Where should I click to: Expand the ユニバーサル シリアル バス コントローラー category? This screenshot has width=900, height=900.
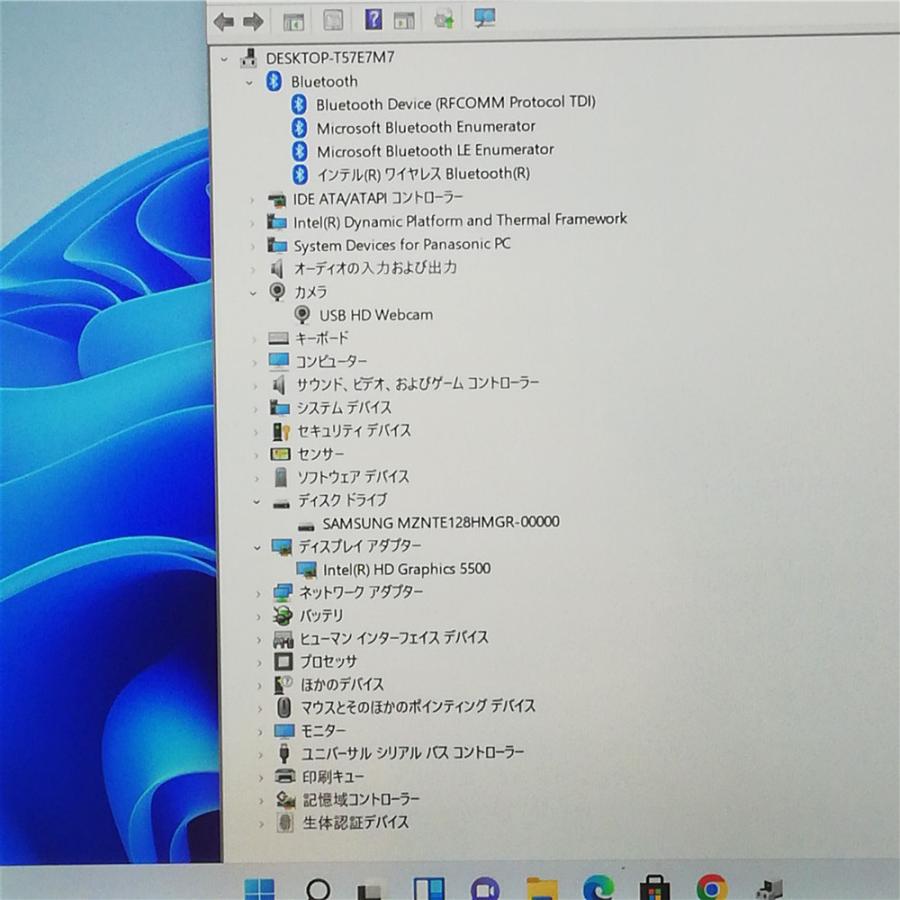click(x=261, y=755)
